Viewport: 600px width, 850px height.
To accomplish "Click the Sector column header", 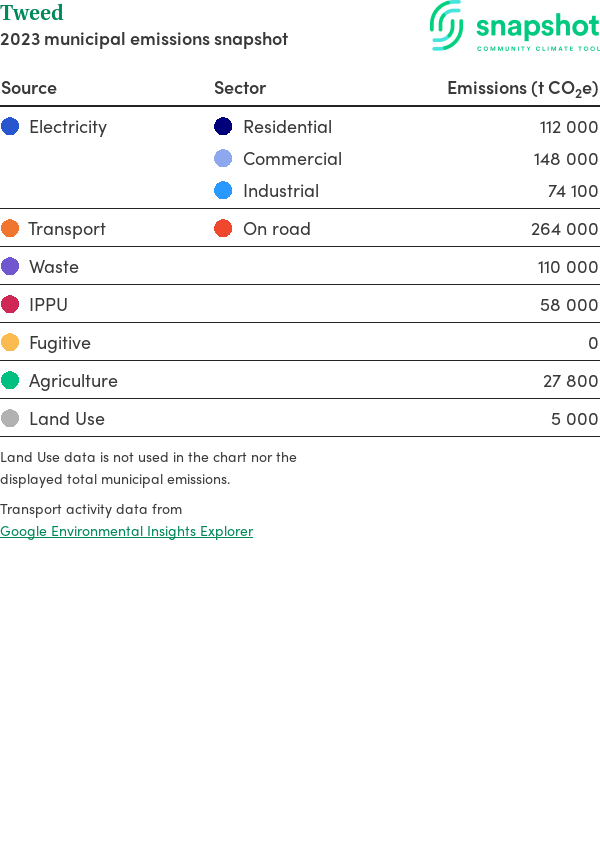I will tap(240, 88).
